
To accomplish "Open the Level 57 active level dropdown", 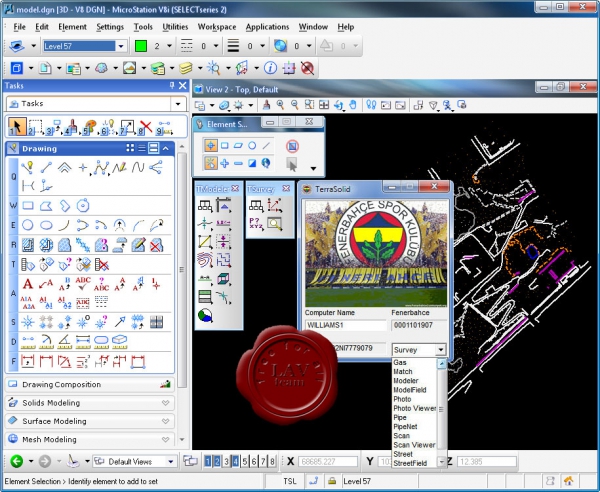I will [x=121, y=46].
